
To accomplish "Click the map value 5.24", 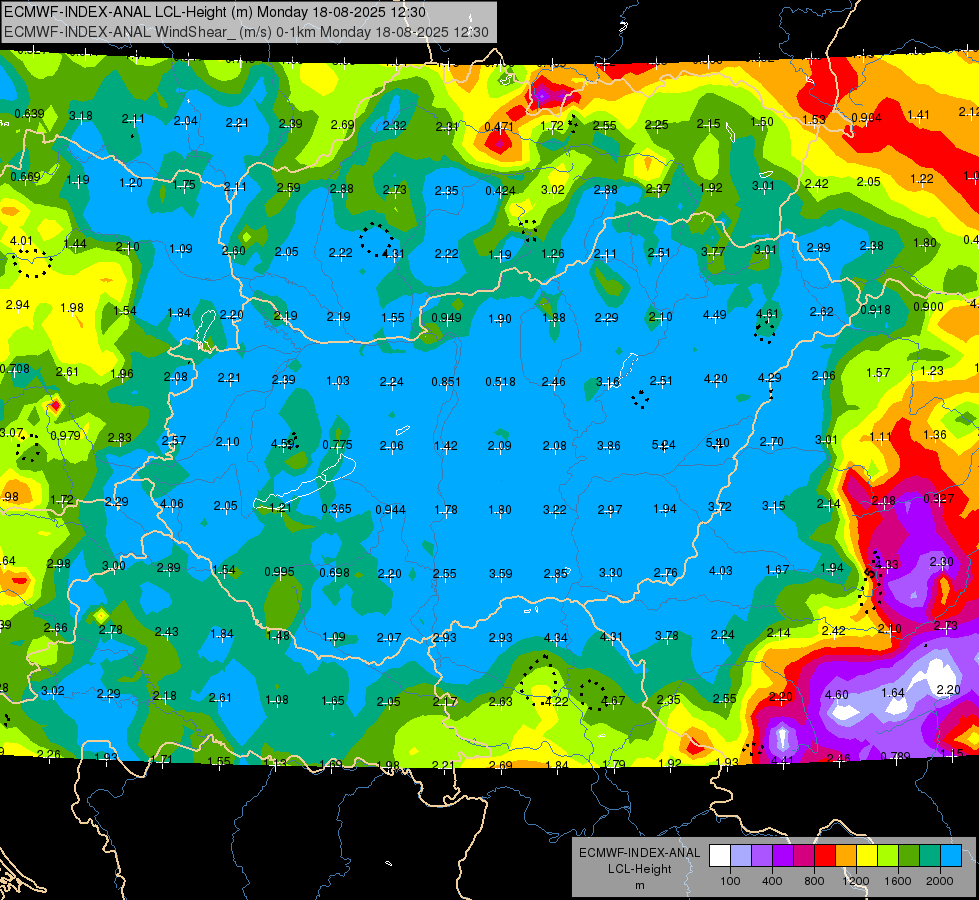I will coord(664,445).
